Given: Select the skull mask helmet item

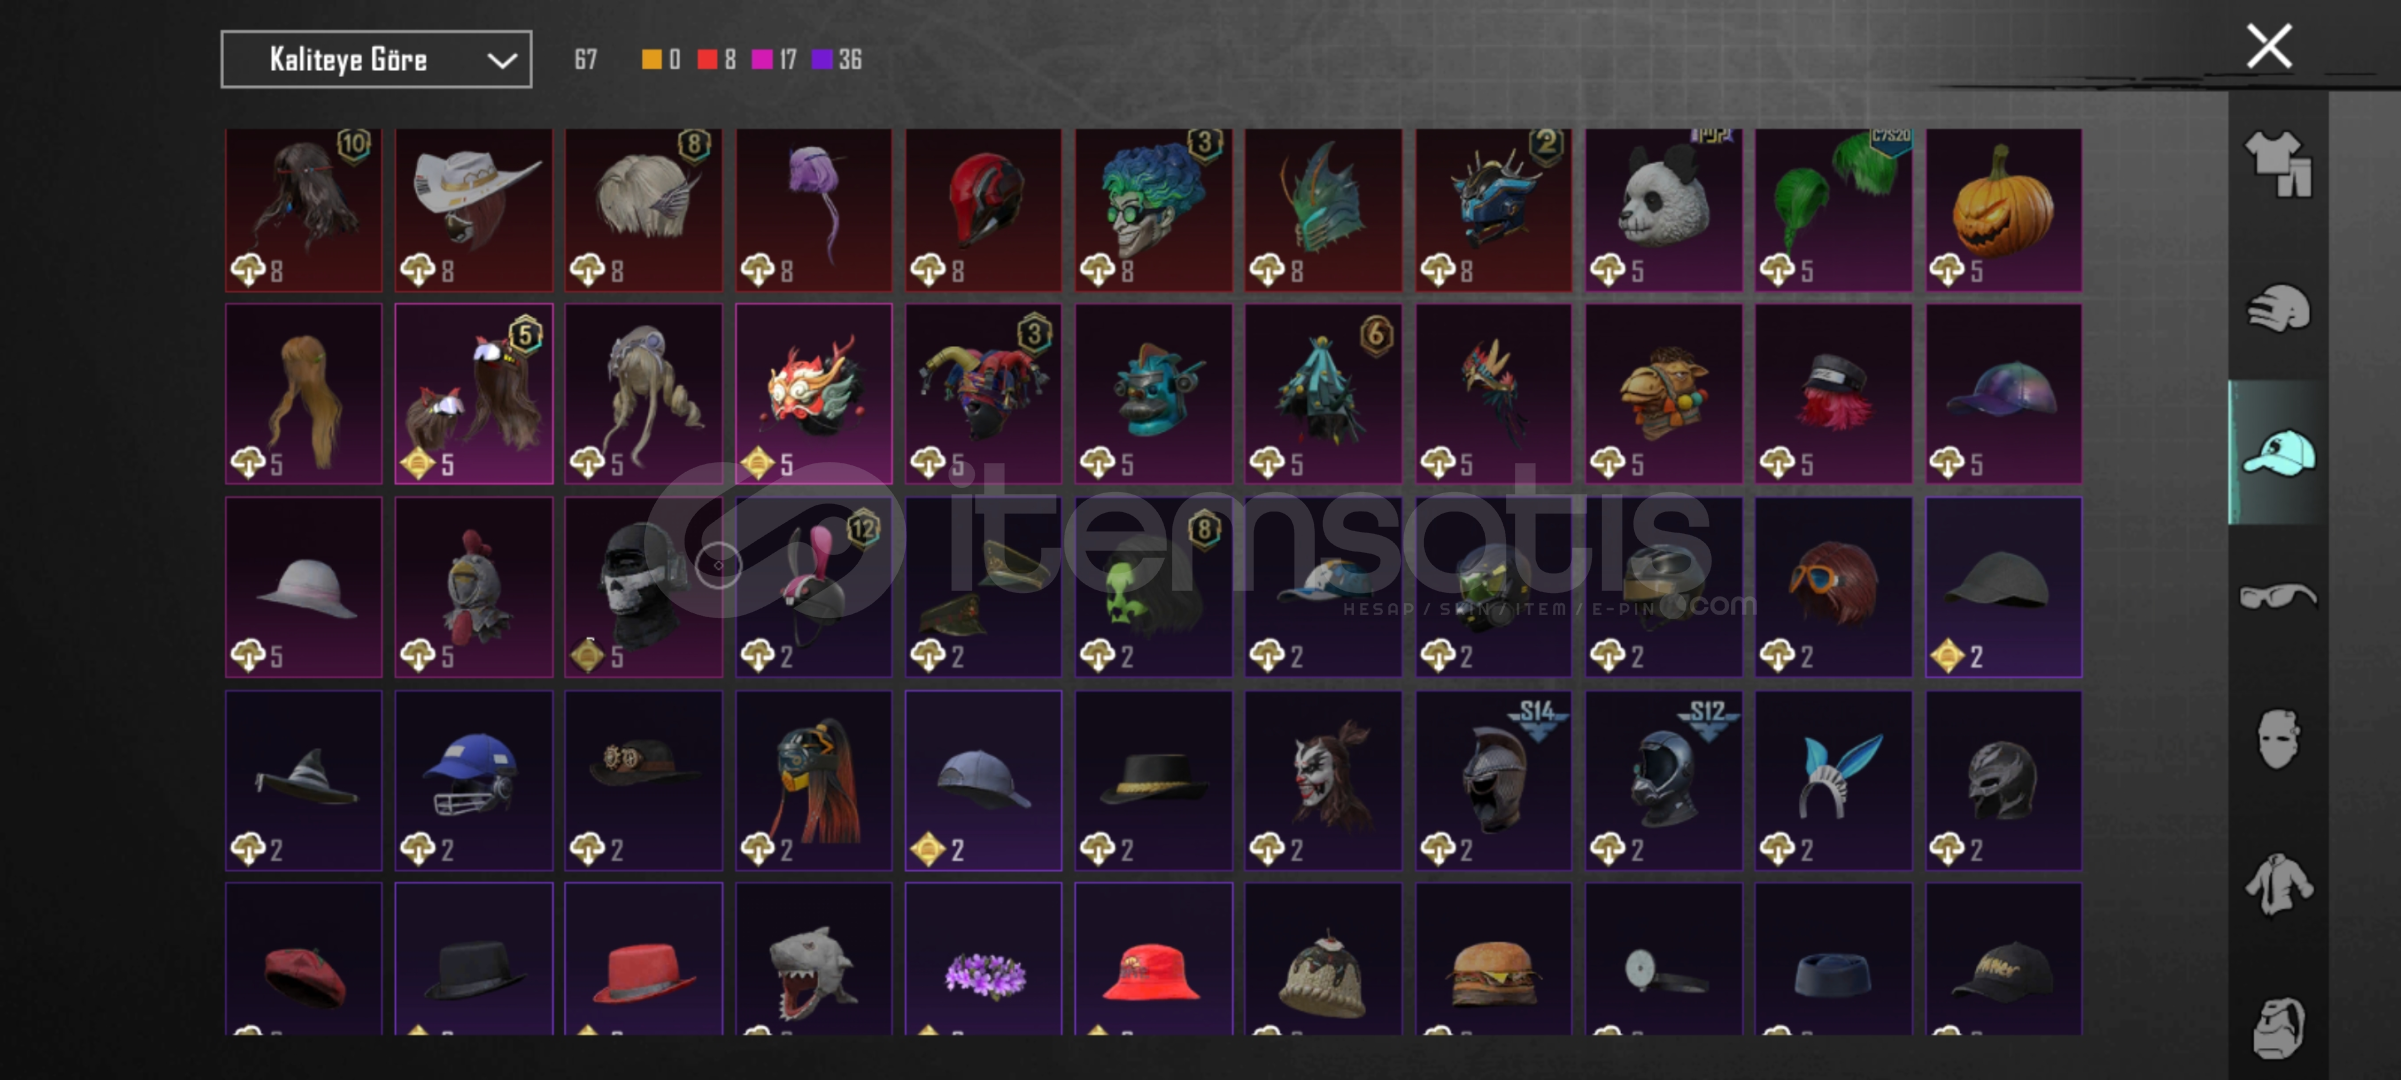Looking at the screenshot, I should (x=643, y=587).
